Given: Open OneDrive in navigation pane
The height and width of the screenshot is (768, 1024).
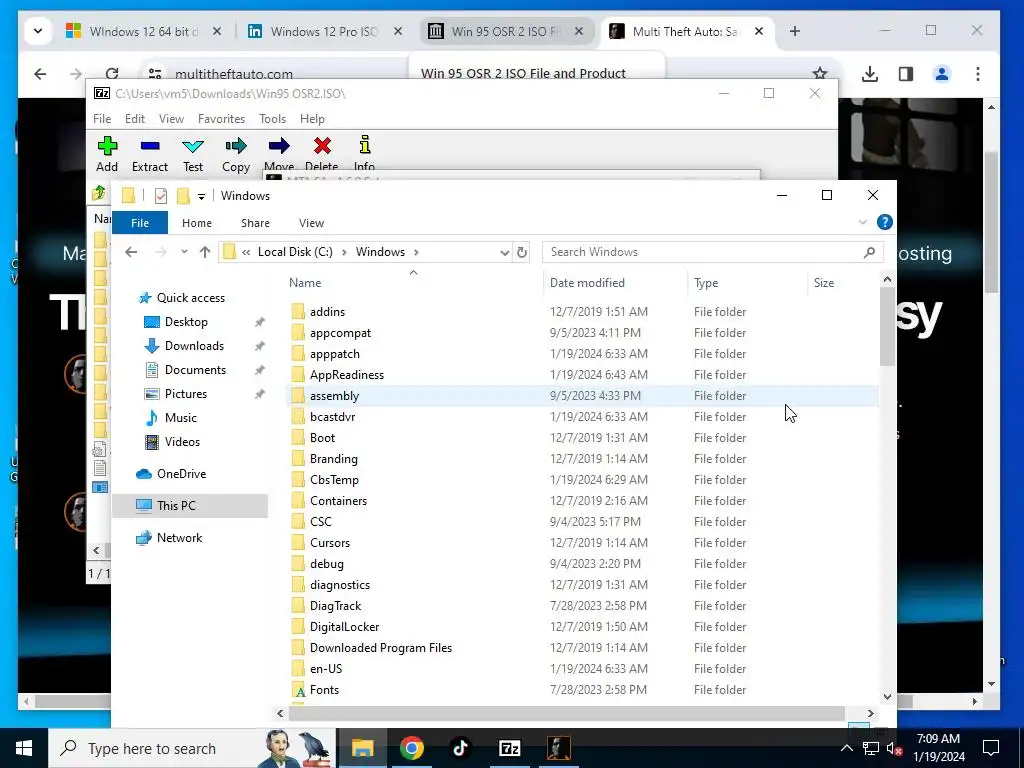Looking at the screenshot, I should (181, 474).
